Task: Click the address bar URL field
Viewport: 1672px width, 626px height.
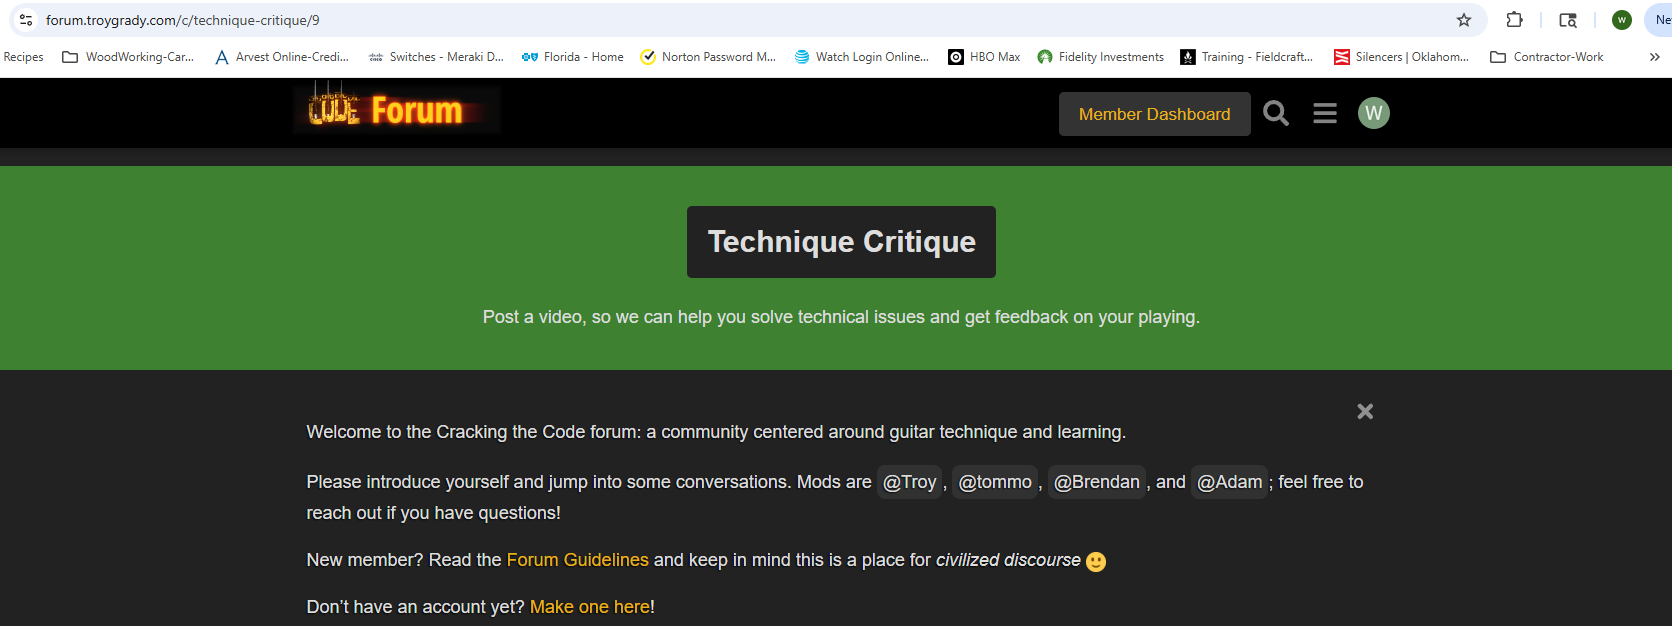Action: coord(700,20)
